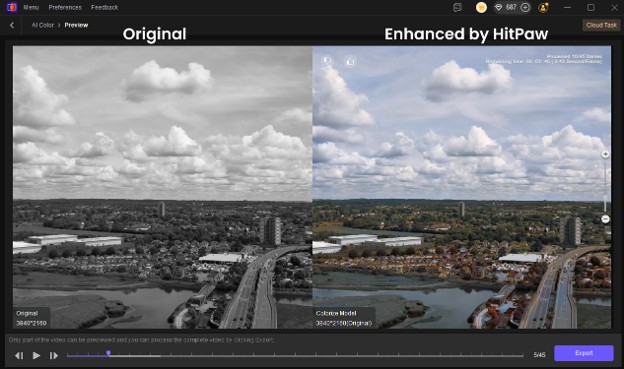Click the remaining time status text
The image size is (624, 369).
544,61
